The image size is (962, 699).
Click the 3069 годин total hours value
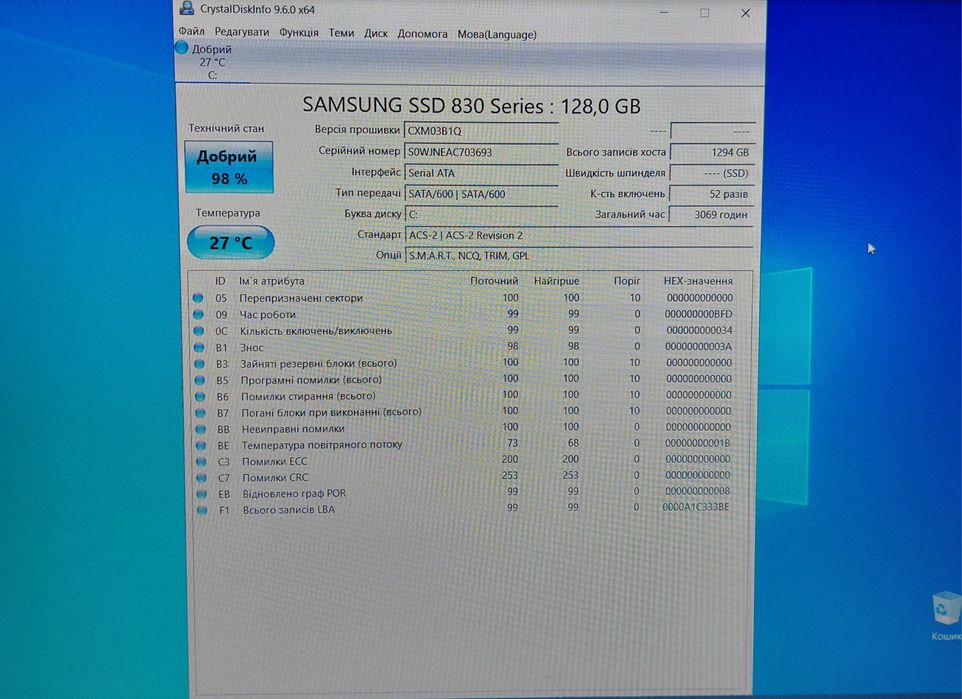tap(712, 215)
